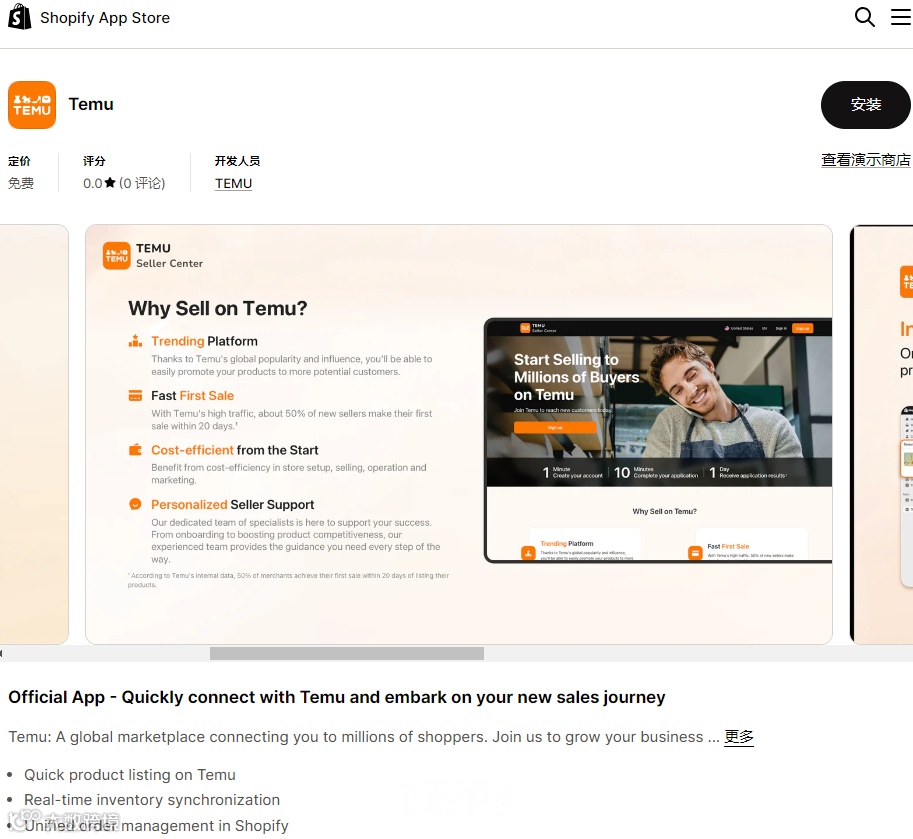Image resolution: width=913 pixels, height=839 pixels.
Task: Click the Temu app name heading
Action: point(91,104)
